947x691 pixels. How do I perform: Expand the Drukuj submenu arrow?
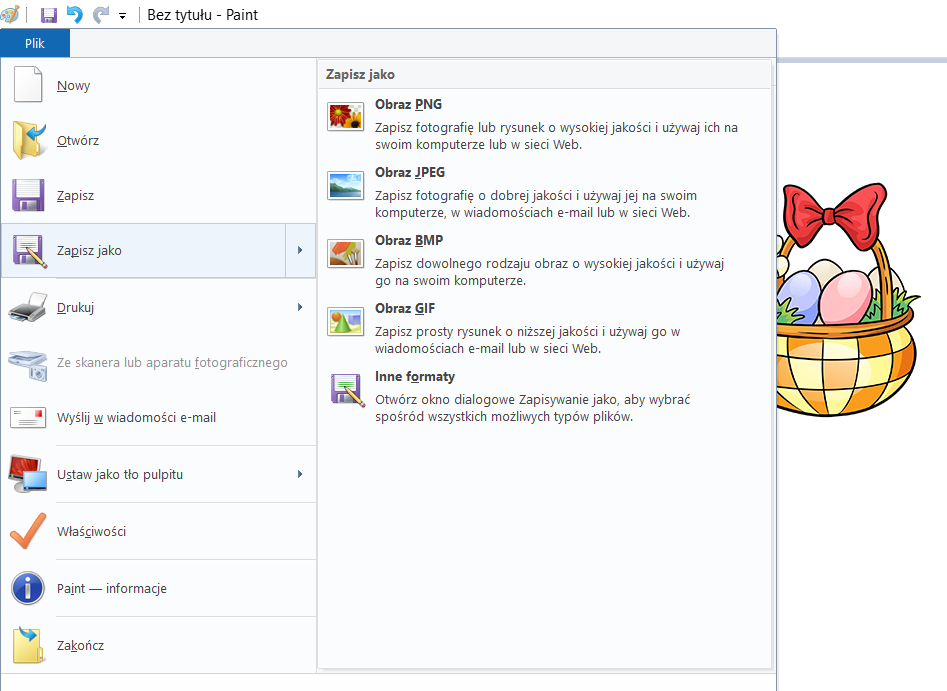coord(300,307)
